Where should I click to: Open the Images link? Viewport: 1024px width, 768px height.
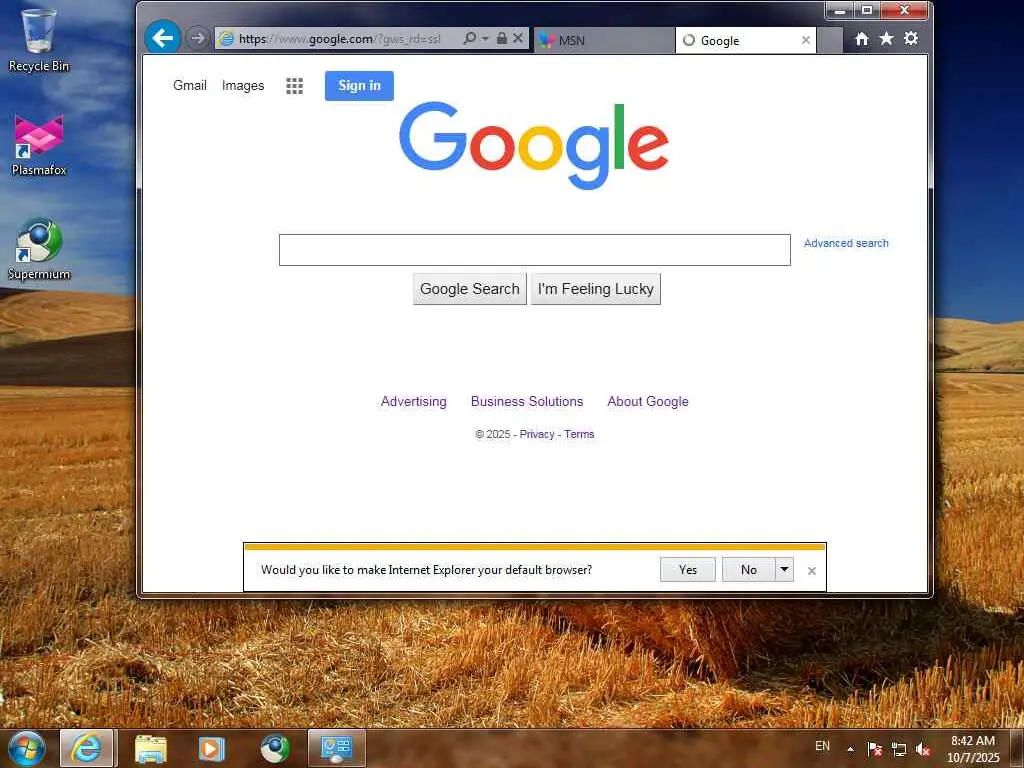(x=243, y=86)
